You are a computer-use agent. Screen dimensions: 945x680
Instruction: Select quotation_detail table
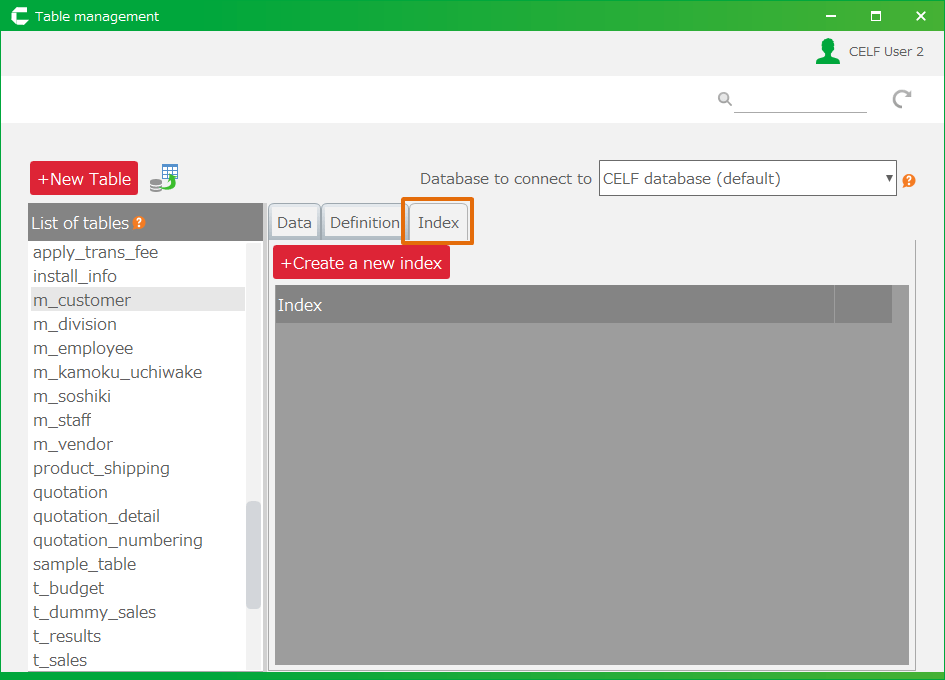(96, 516)
